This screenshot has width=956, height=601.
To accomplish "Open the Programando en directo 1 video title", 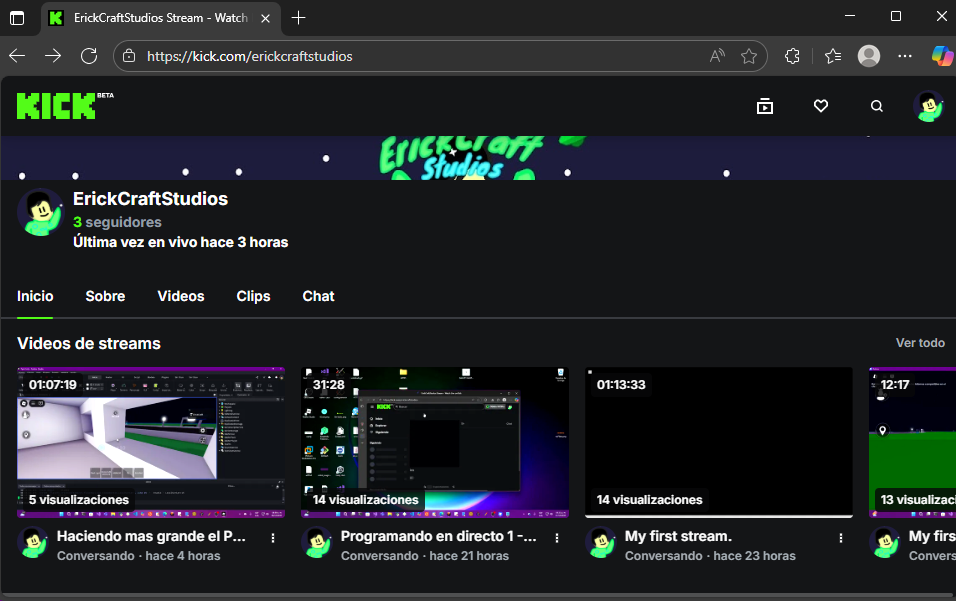I will point(438,536).
